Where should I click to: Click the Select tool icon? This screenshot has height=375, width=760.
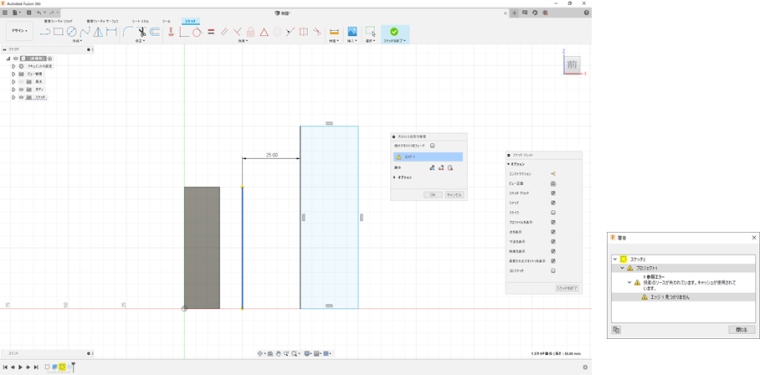pos(370,32)
